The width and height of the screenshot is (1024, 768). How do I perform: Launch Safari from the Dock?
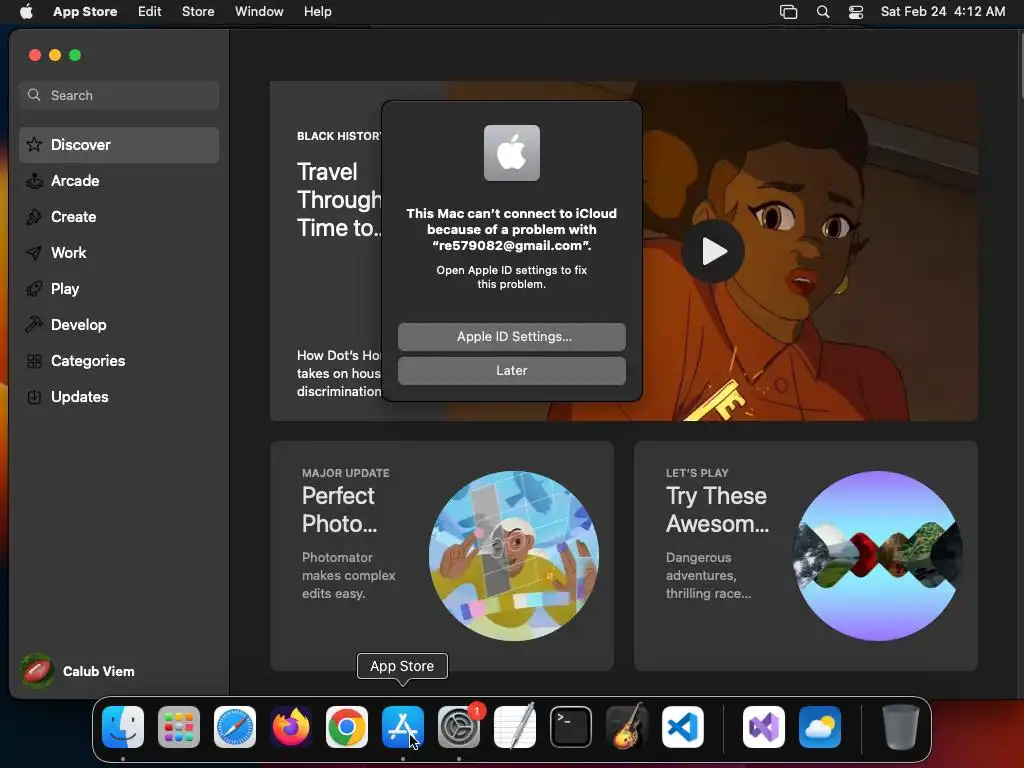(235, 727)
